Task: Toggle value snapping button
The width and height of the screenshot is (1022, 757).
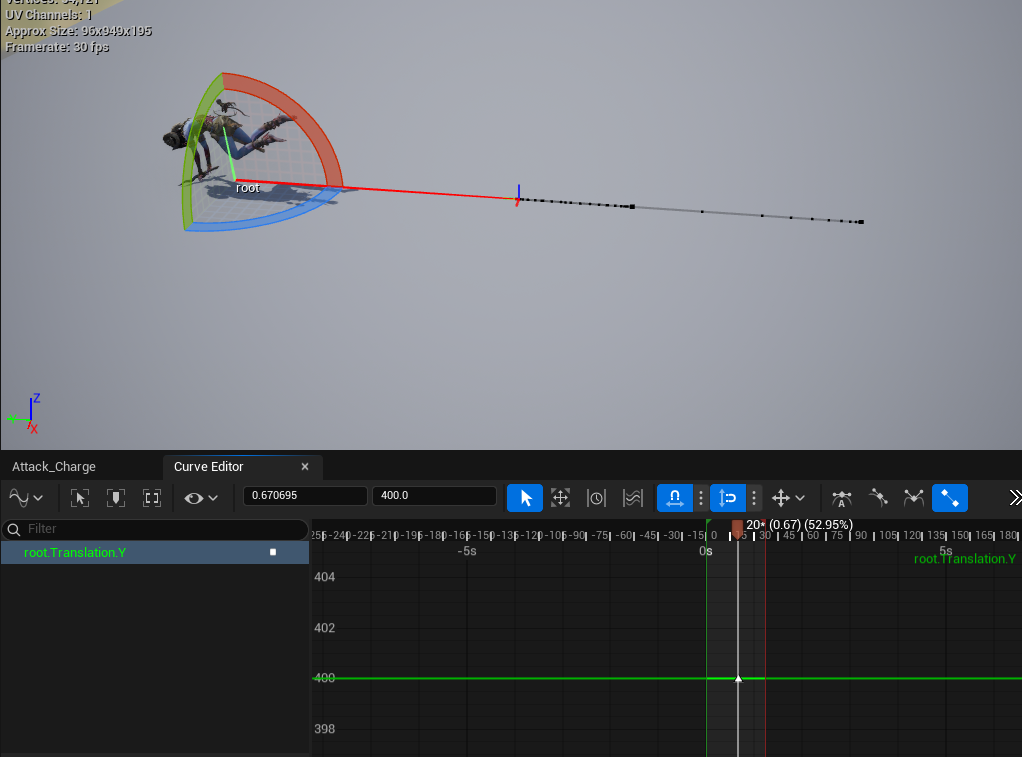Action: point(727,498)
